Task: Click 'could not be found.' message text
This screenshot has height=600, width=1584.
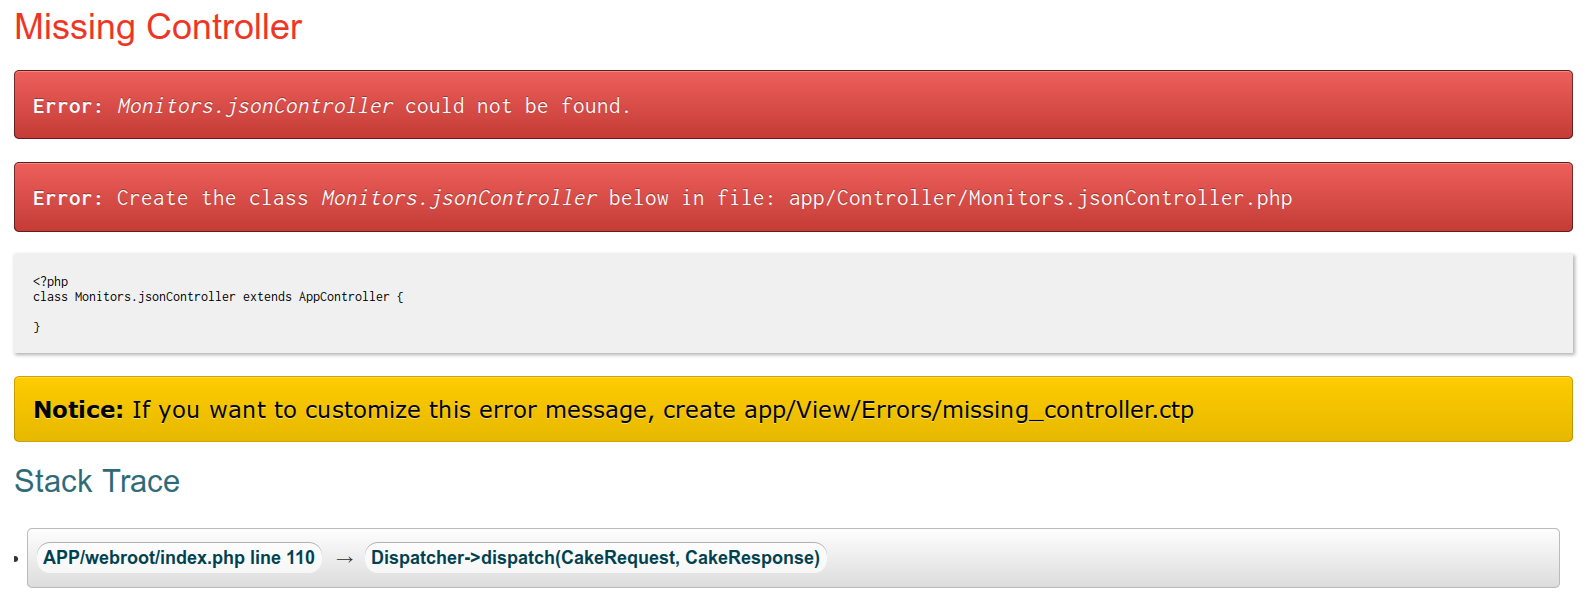Action: (x=518, y=106)
